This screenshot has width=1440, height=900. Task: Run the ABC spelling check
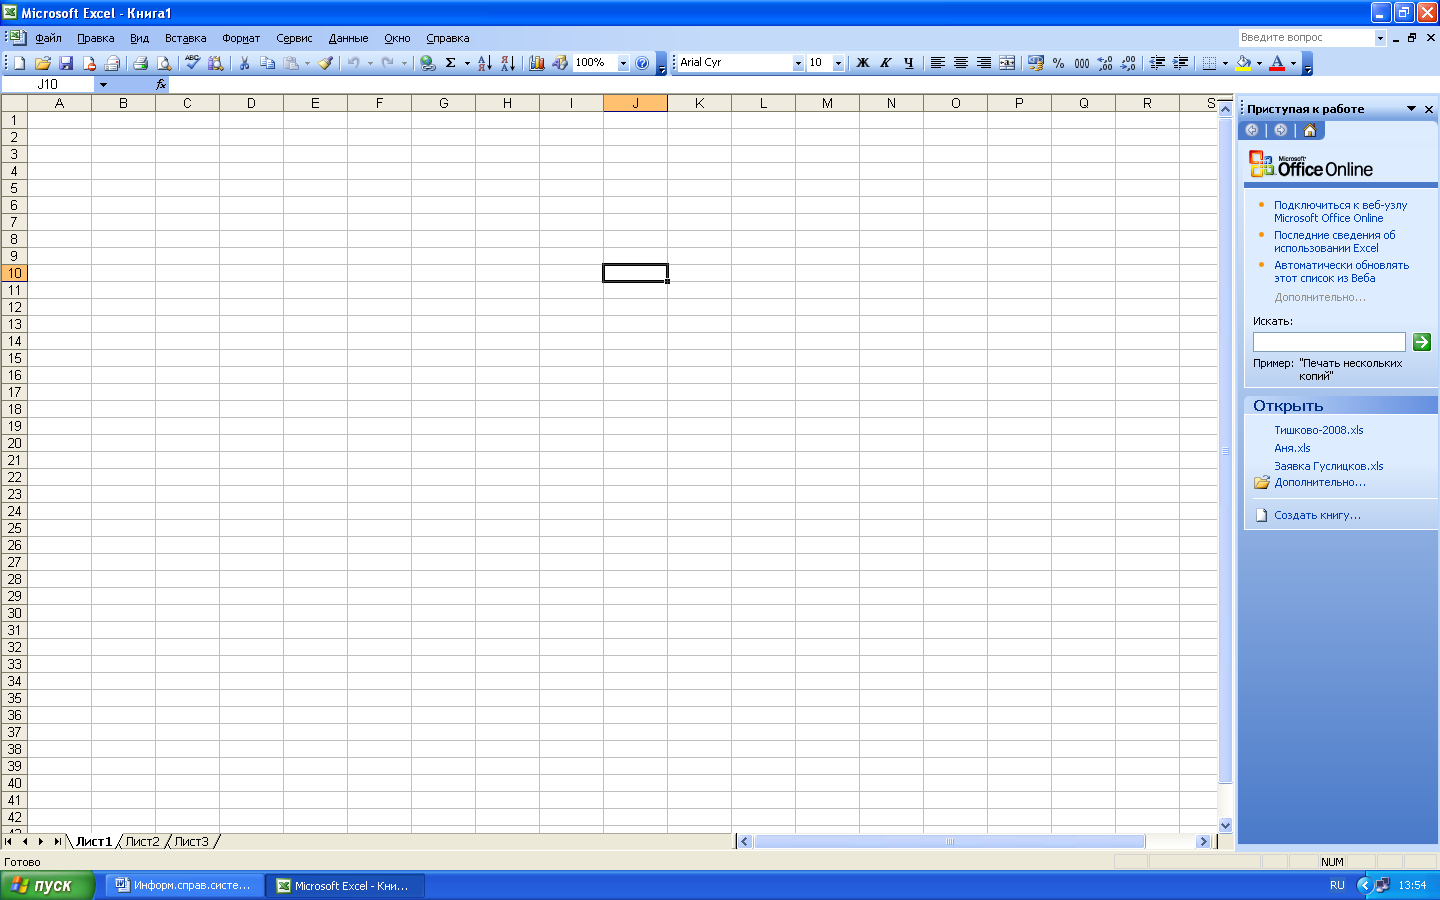pyautogui.click(x=192, y=63)
